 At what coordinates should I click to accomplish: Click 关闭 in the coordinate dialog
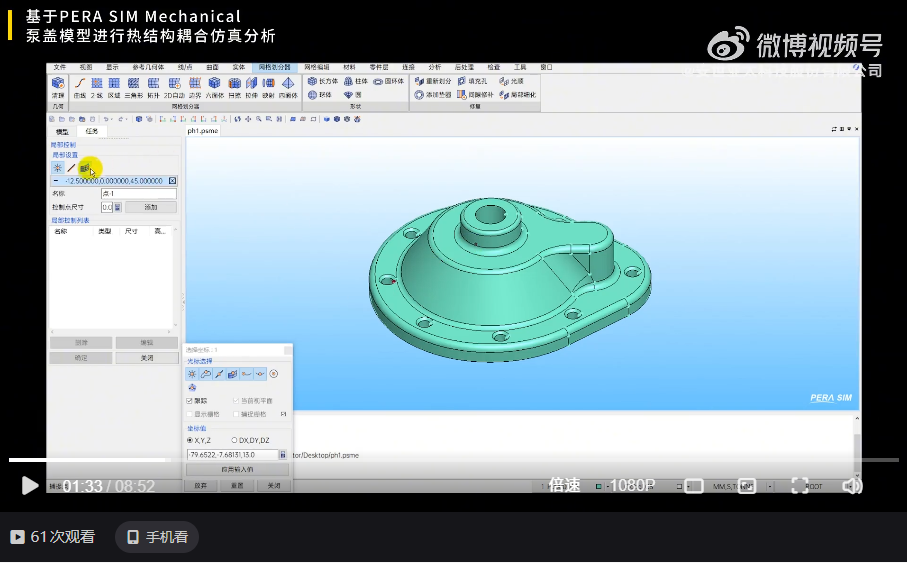coord(274,486)
